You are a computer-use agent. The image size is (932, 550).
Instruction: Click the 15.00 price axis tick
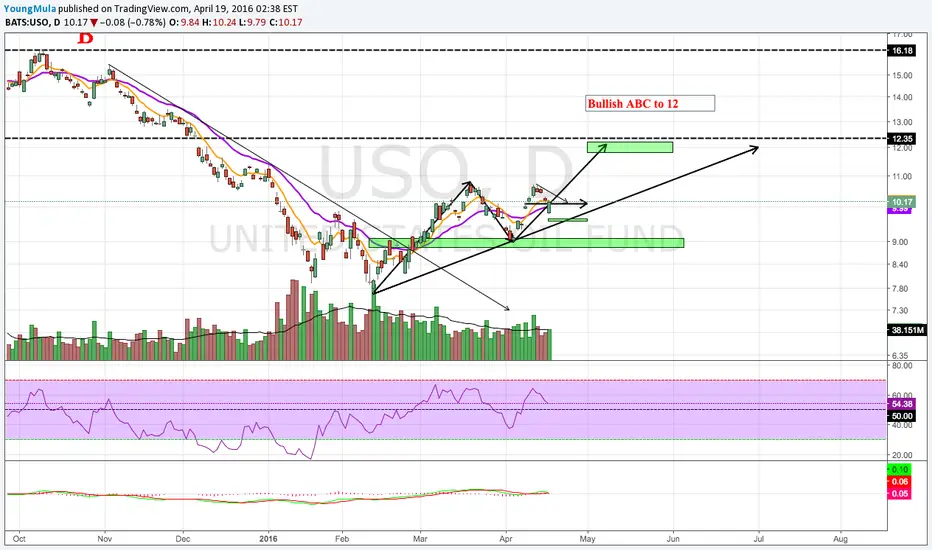point(902,76)
